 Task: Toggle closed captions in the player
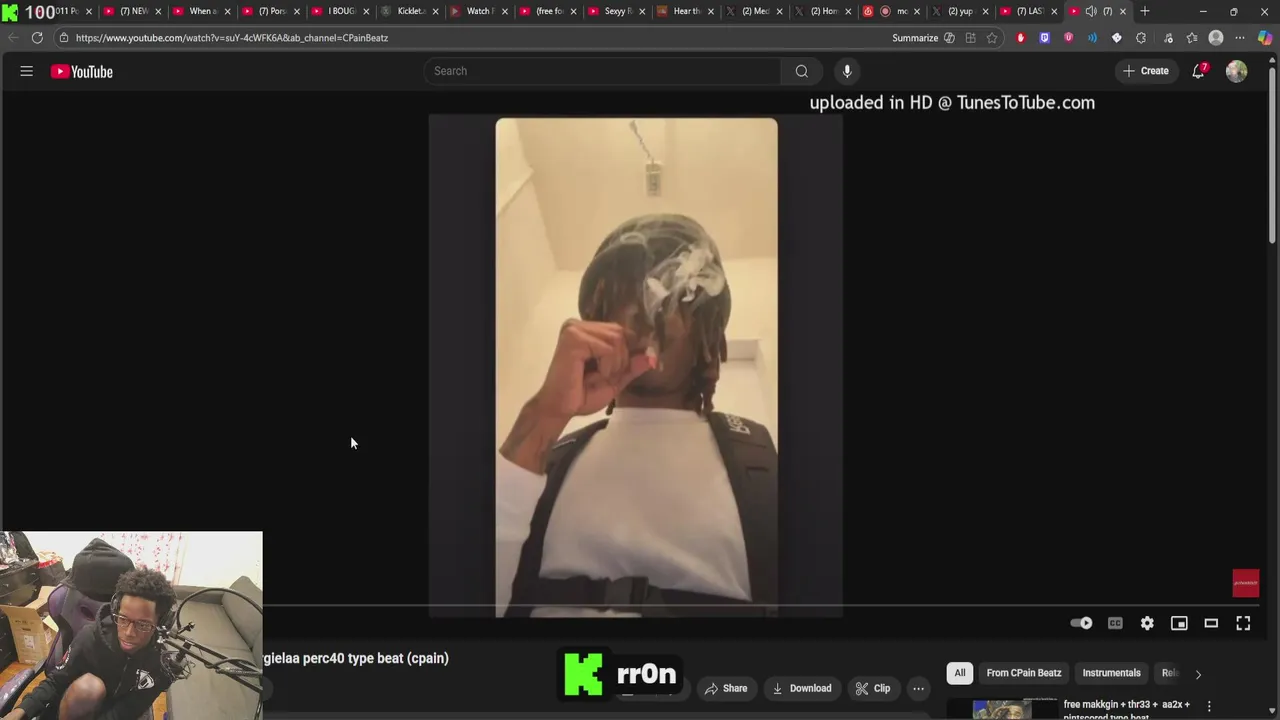tap(1115, 623)
